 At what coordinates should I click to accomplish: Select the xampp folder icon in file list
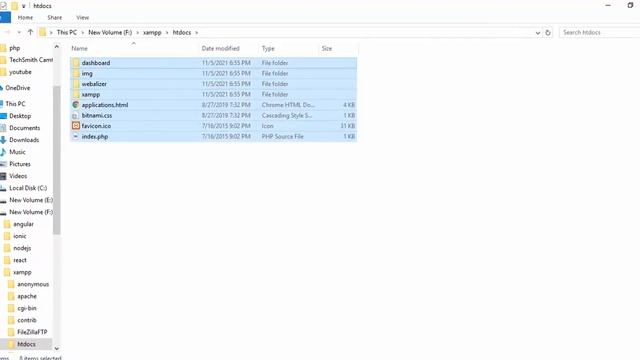click(76, 94)
